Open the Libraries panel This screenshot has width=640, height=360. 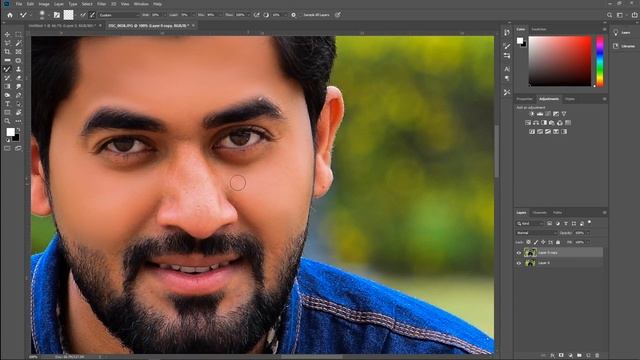point(624,46)
